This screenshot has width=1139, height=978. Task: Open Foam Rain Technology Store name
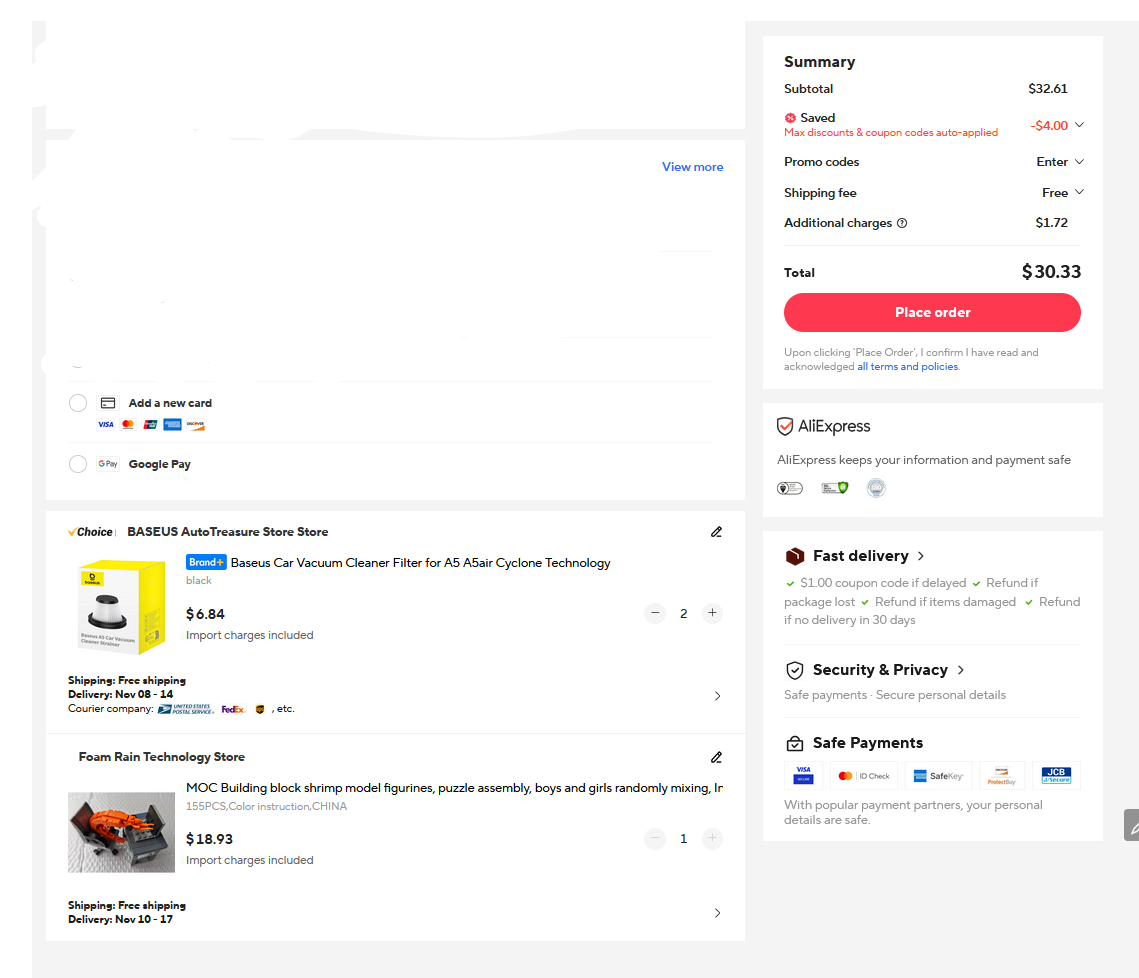pos(161,757)
